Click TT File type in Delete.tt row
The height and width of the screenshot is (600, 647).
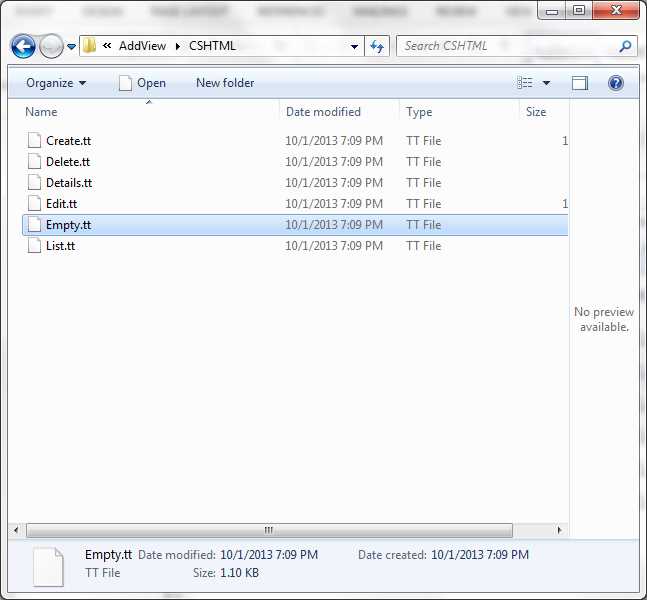423,162
